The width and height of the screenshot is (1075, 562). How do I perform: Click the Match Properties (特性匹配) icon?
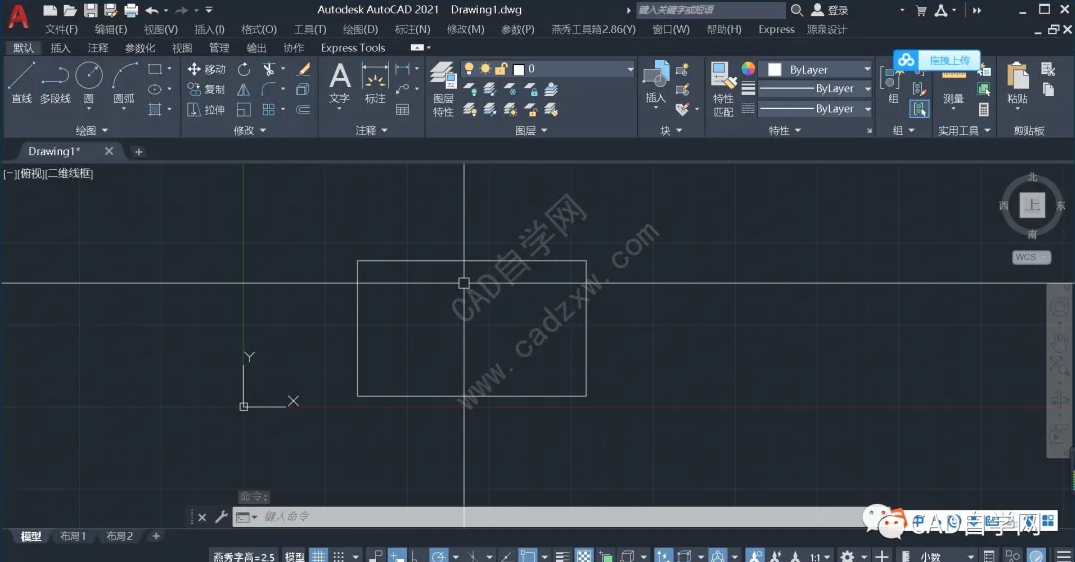point(723,89)
